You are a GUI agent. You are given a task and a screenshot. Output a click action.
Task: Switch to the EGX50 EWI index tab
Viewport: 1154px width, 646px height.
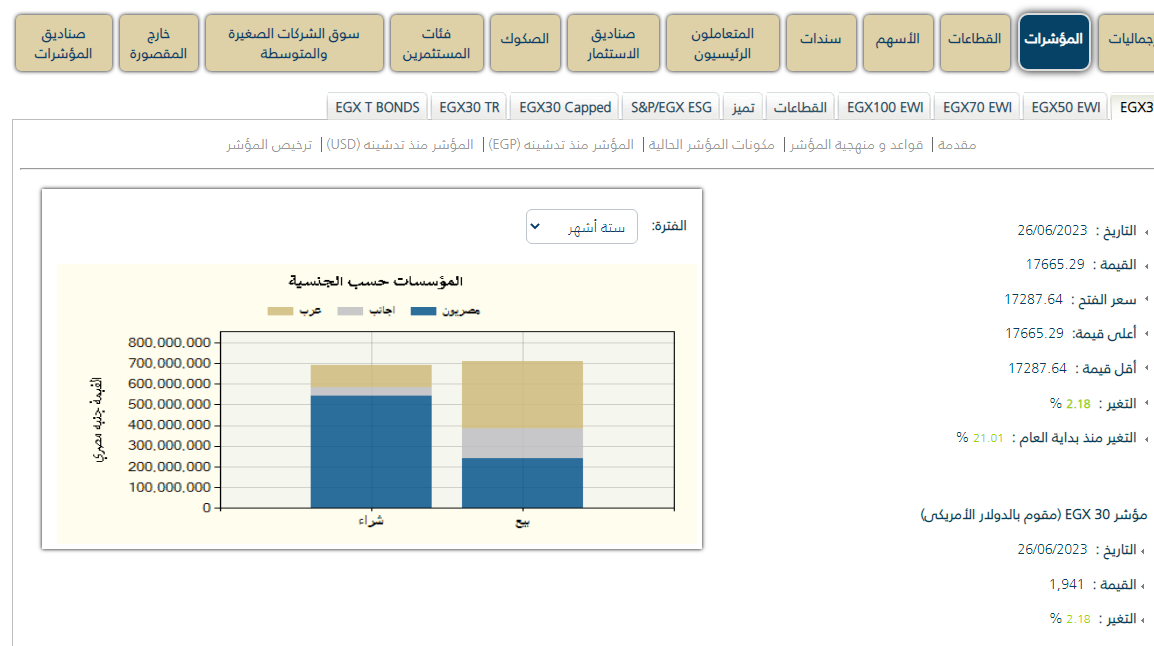[x=1066, y=107]
